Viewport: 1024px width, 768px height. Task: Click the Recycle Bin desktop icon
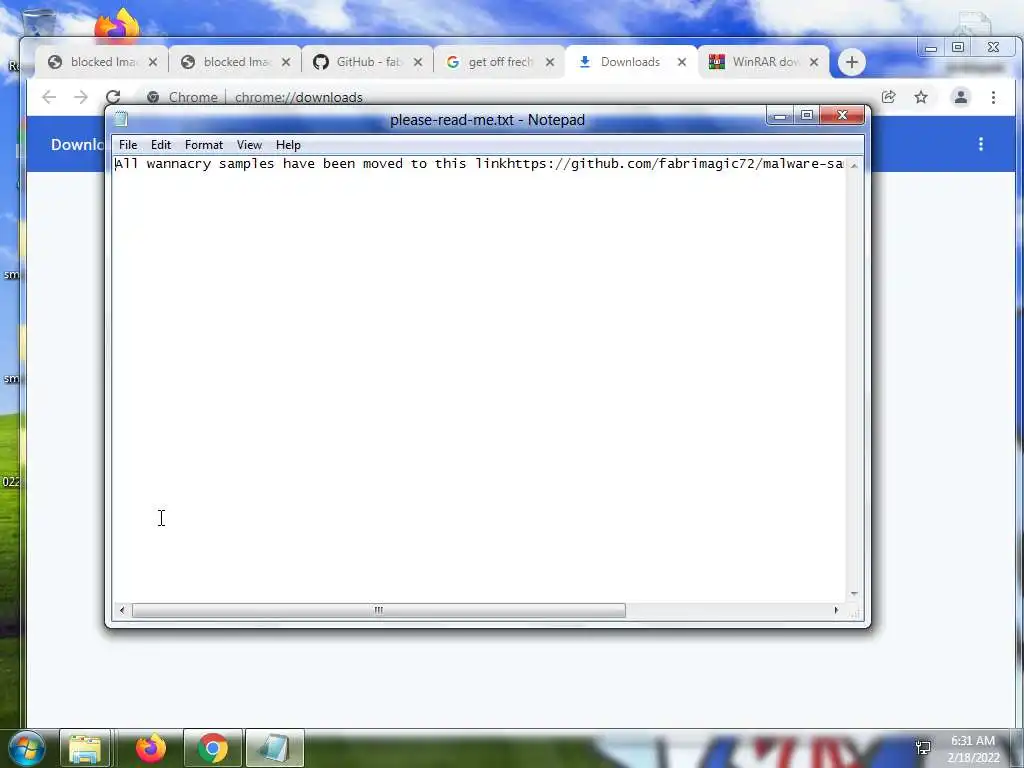tap(38, 22)
